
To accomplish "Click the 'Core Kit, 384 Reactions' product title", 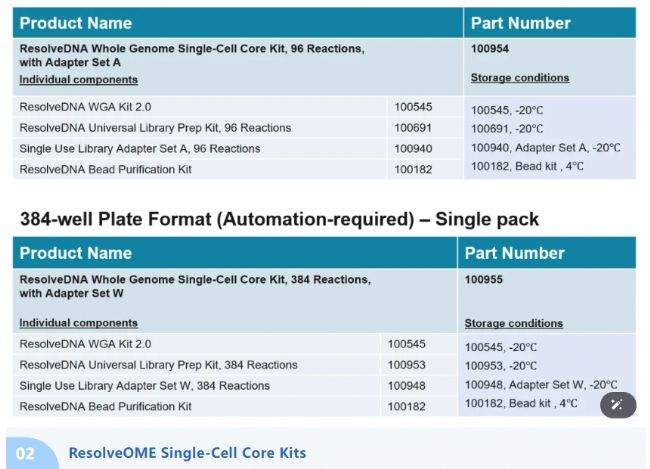I will (195, 287).
